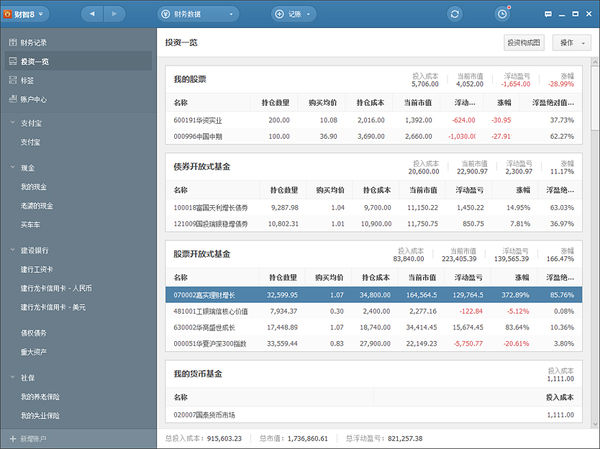
Task: Select the 121009国投瑞银稳增债券 fund row
Action: point(374,224)
